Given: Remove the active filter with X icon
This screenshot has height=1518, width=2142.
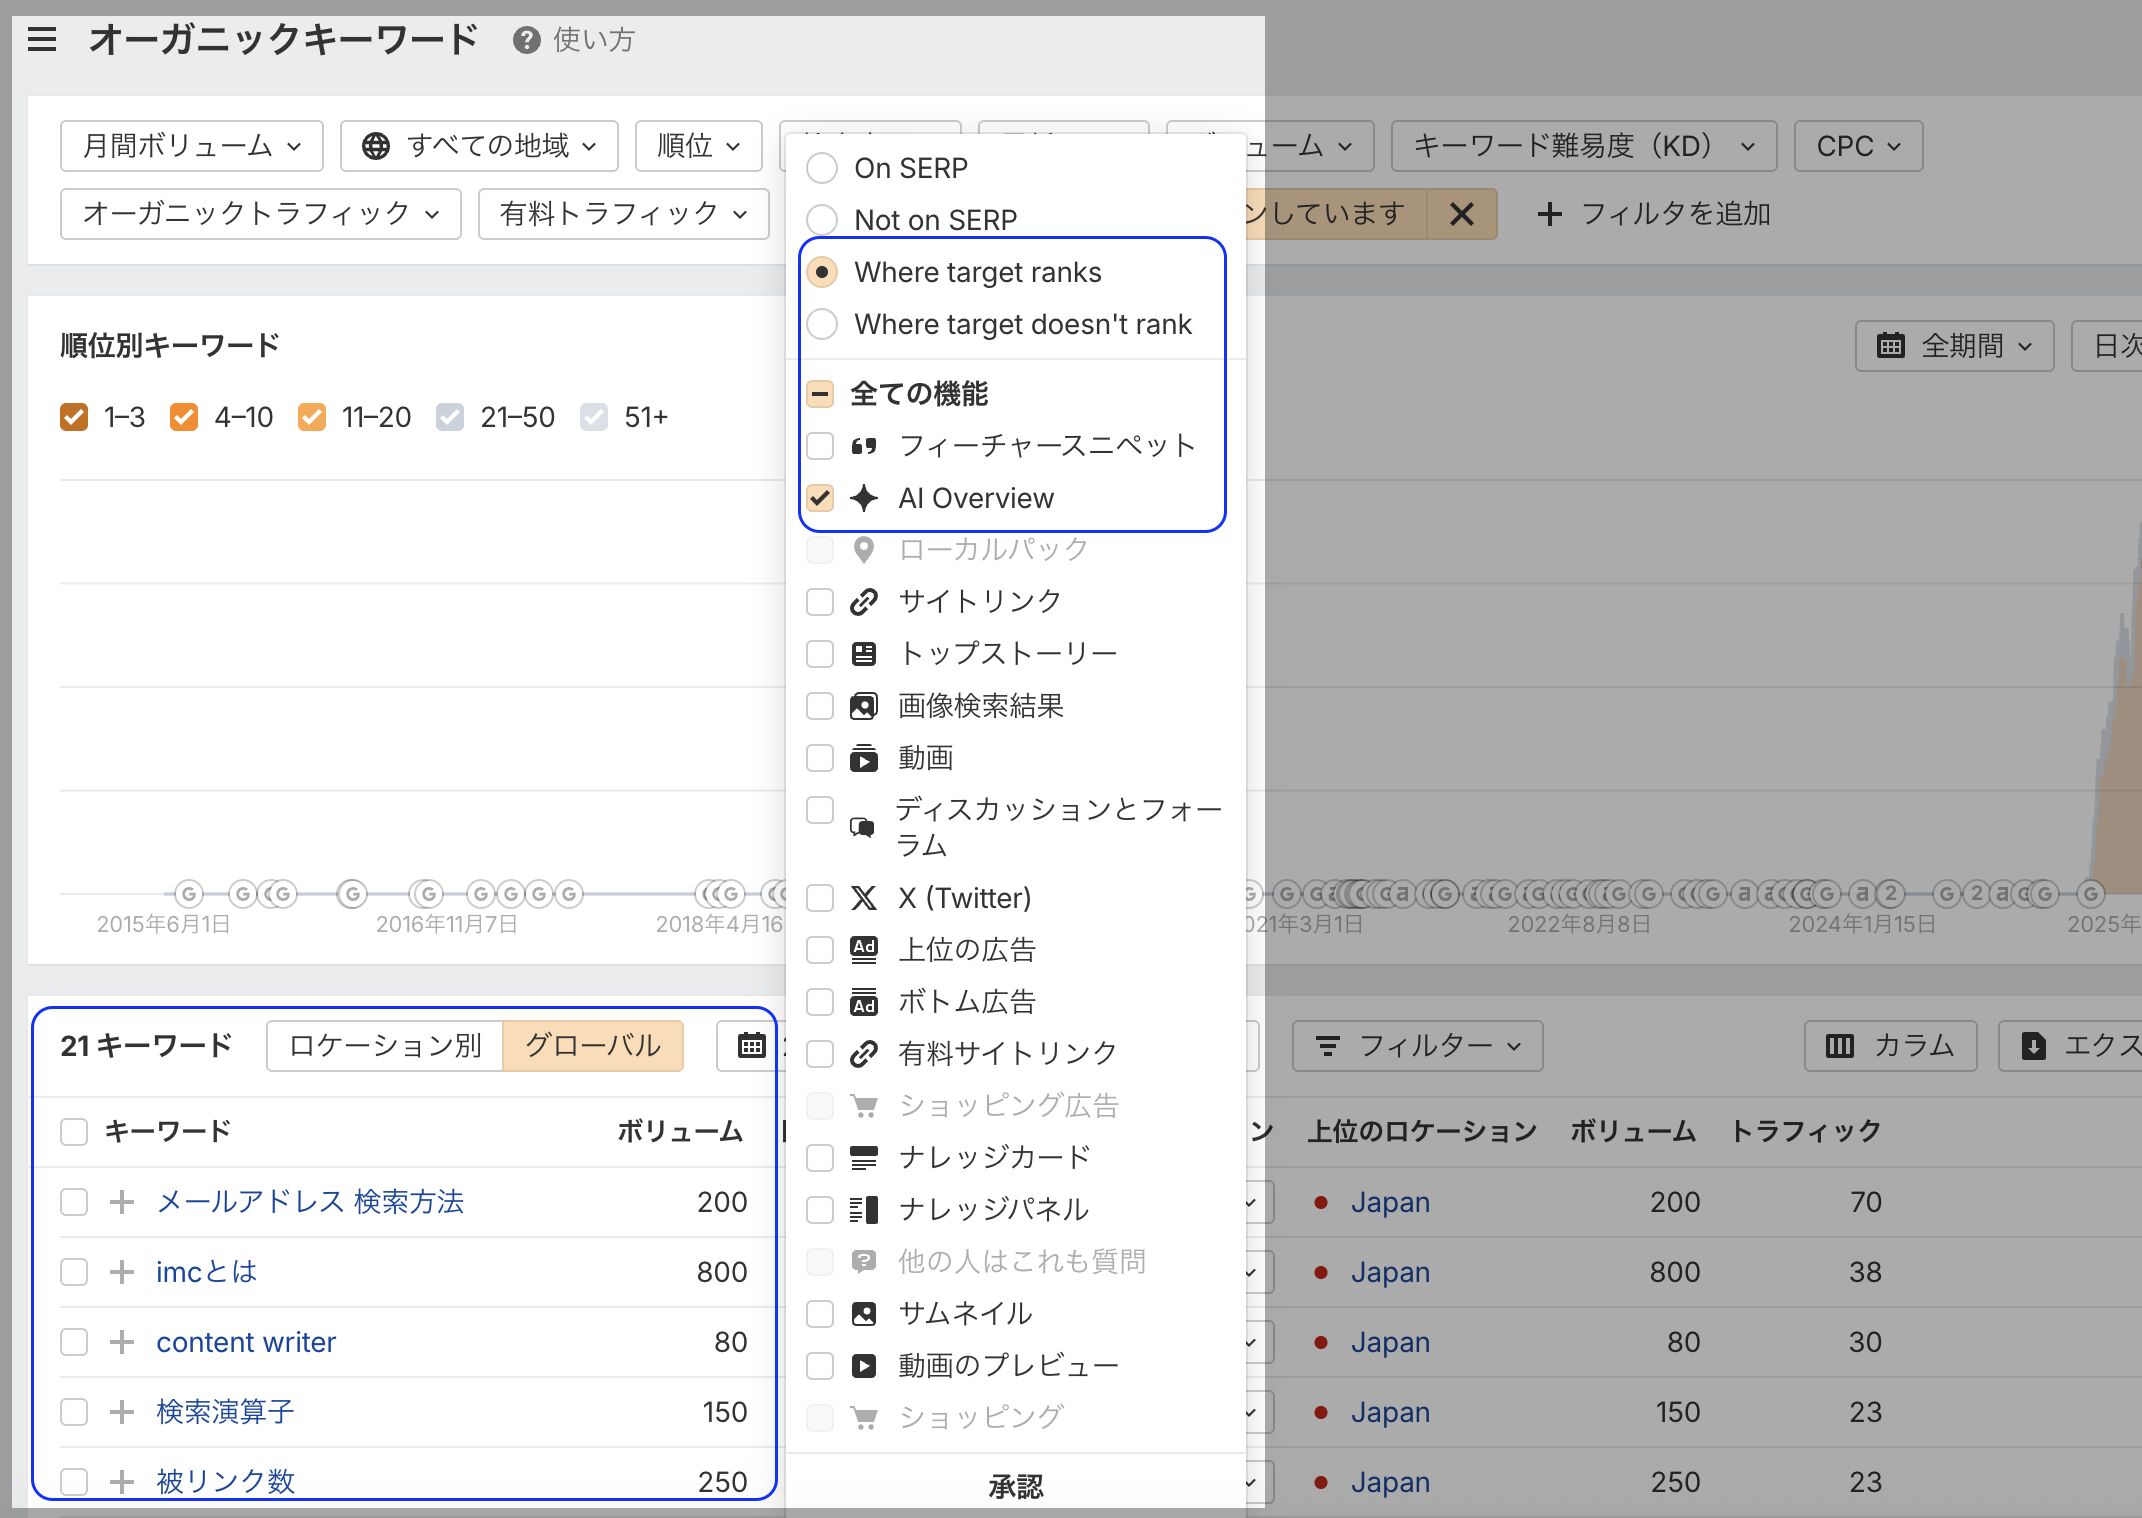Looking at the screenshot, I should pyautogui.click(x=1462, y=214).
